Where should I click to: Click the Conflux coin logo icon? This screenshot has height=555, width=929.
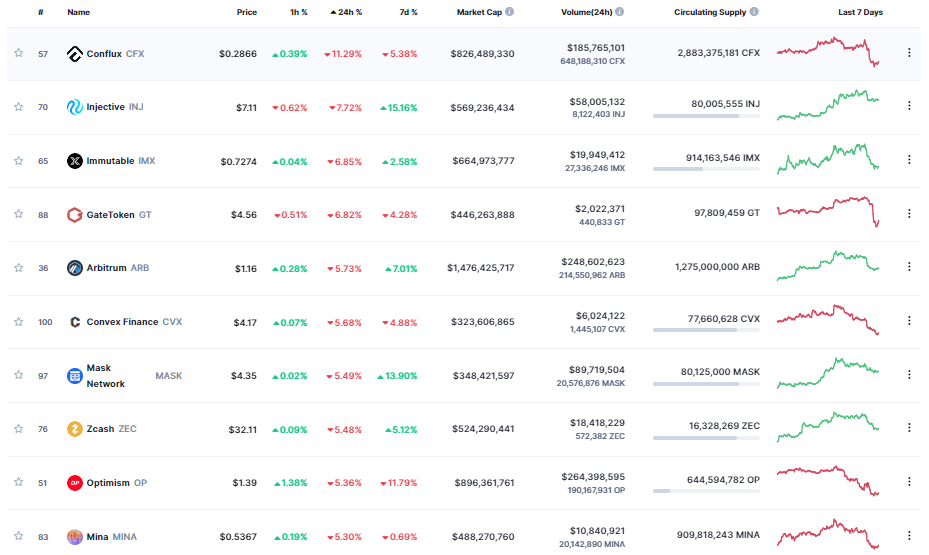74,53
